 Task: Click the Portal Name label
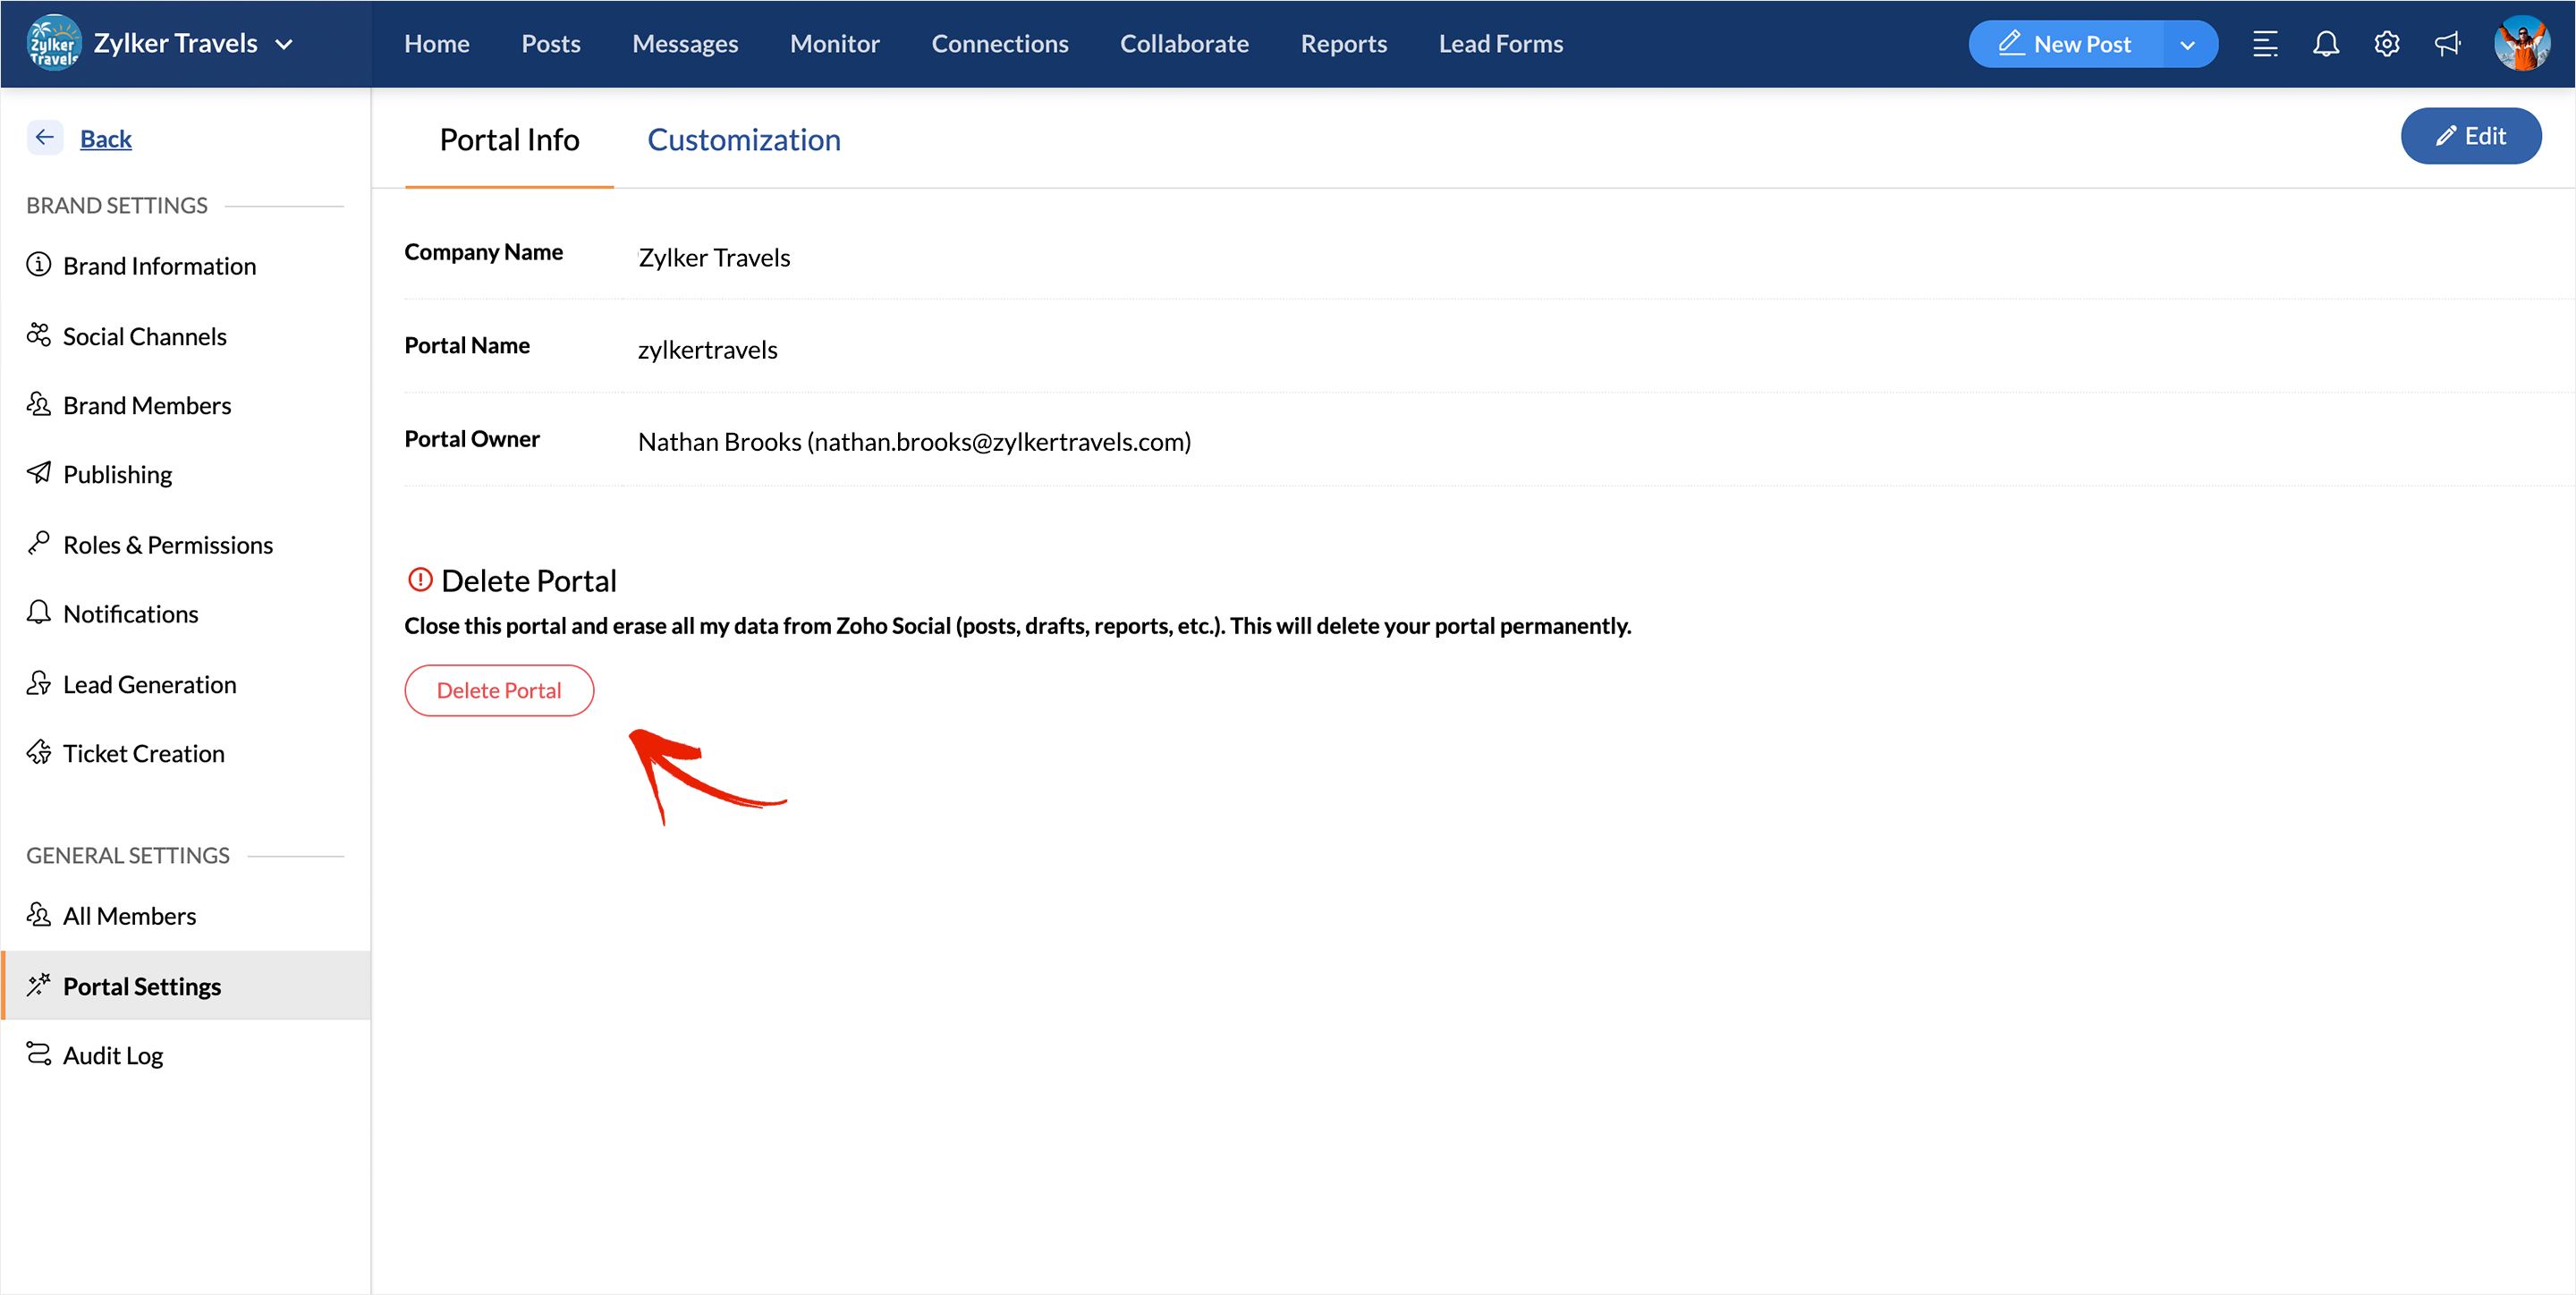click(467, 346)
